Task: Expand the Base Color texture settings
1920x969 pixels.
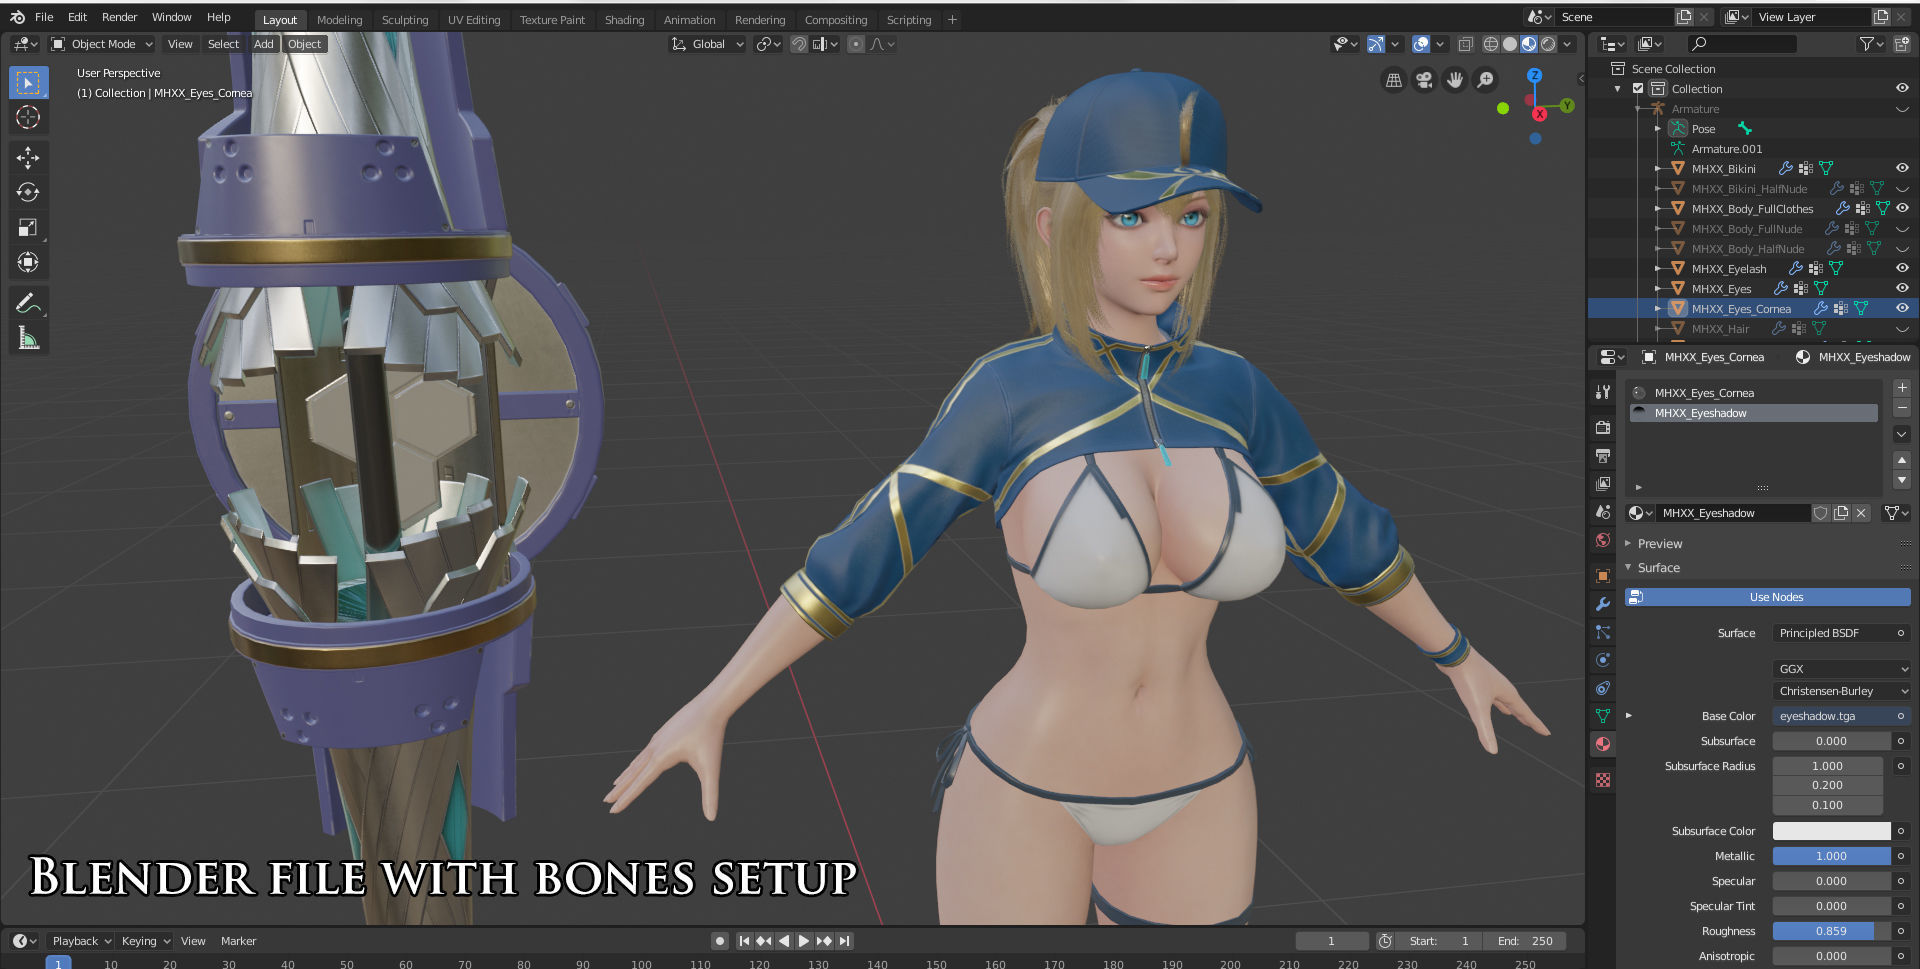Action: 1629,716
